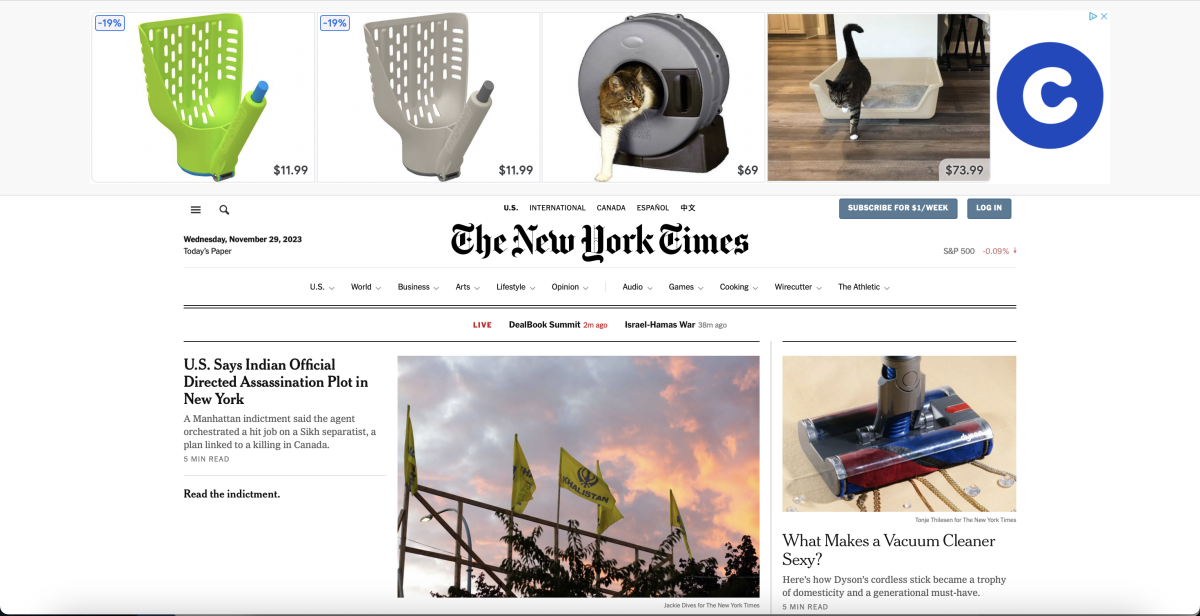Open the Dyson vacuum cleaner article image
The image size is (1200, 616).
(899, 434)
